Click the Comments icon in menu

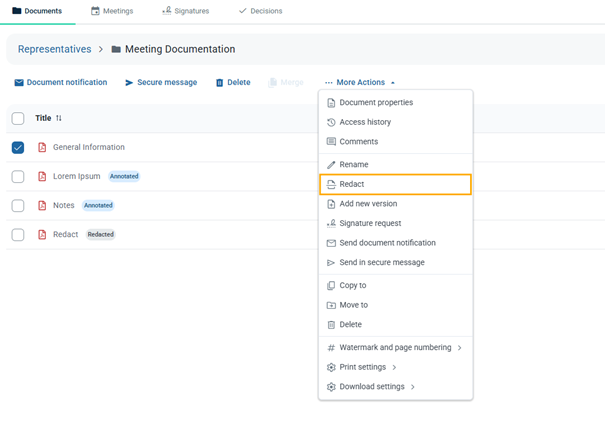click(x=331, y=142)
